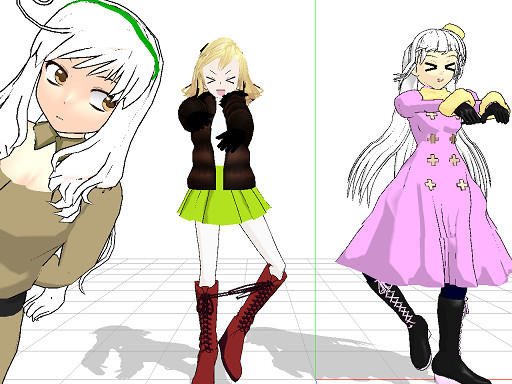Click the green vertical axis line in the viewport

pyautogui.click(x=316, y=190)
